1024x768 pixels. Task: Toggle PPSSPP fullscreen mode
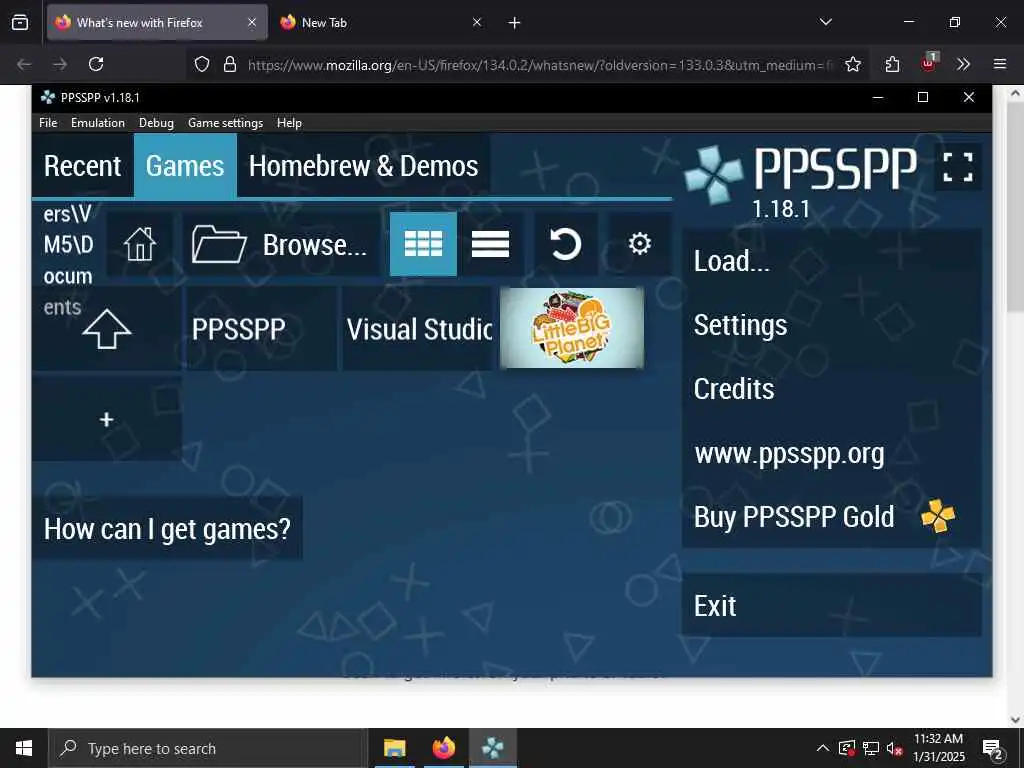(x=958, y=167)
